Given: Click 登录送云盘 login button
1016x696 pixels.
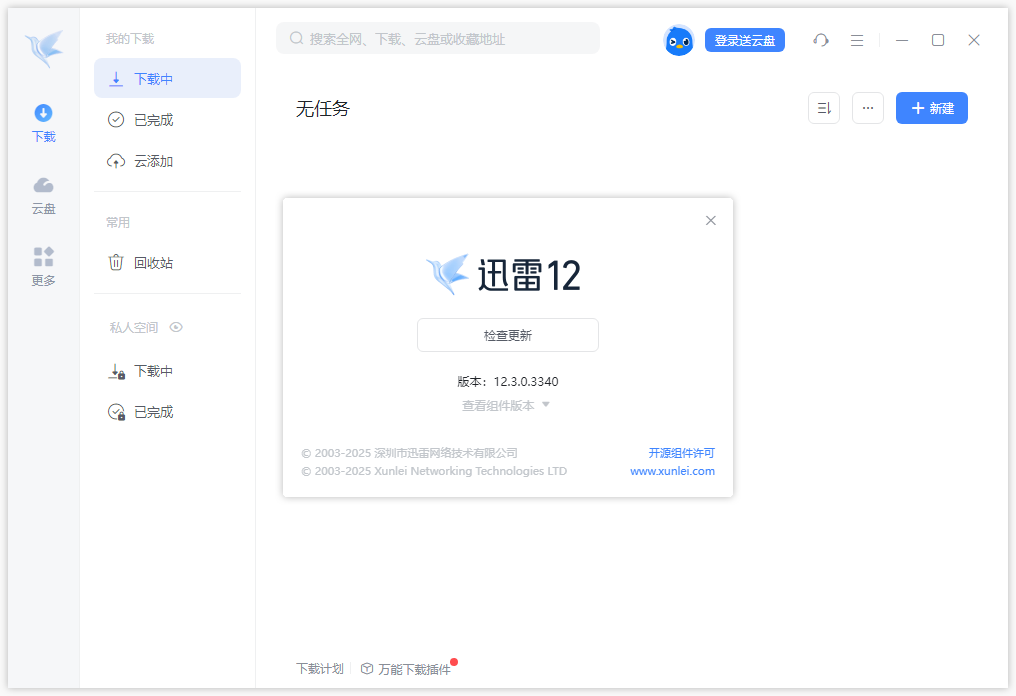Looking at the screenshot, I should pos(745,40).
